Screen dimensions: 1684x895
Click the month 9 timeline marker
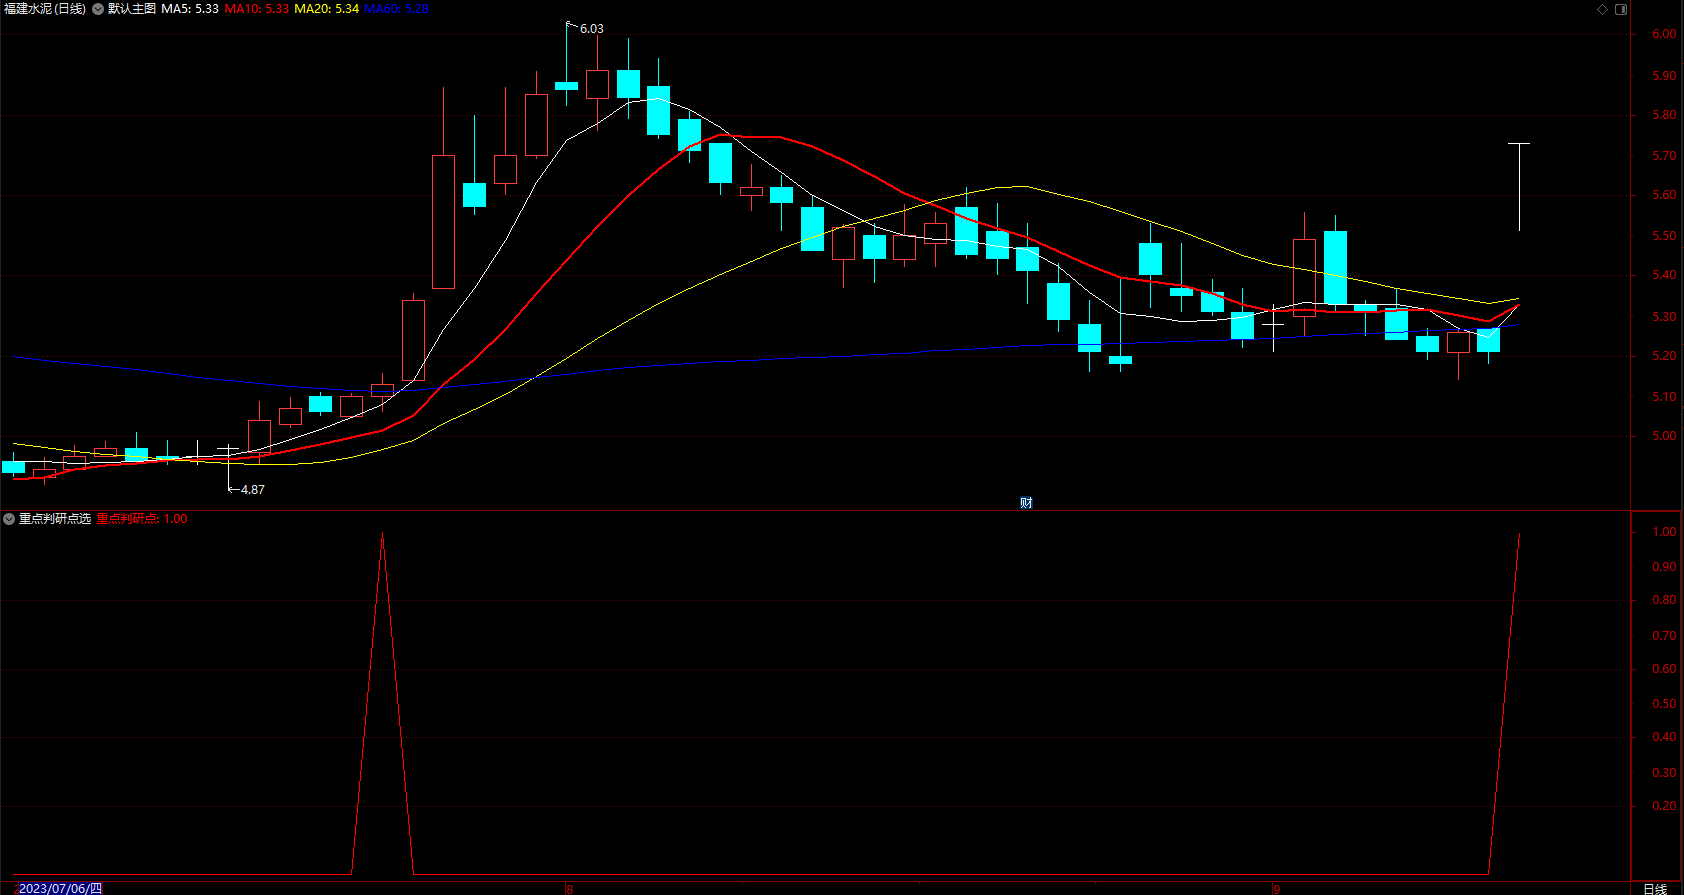(x=1276, y=888)
